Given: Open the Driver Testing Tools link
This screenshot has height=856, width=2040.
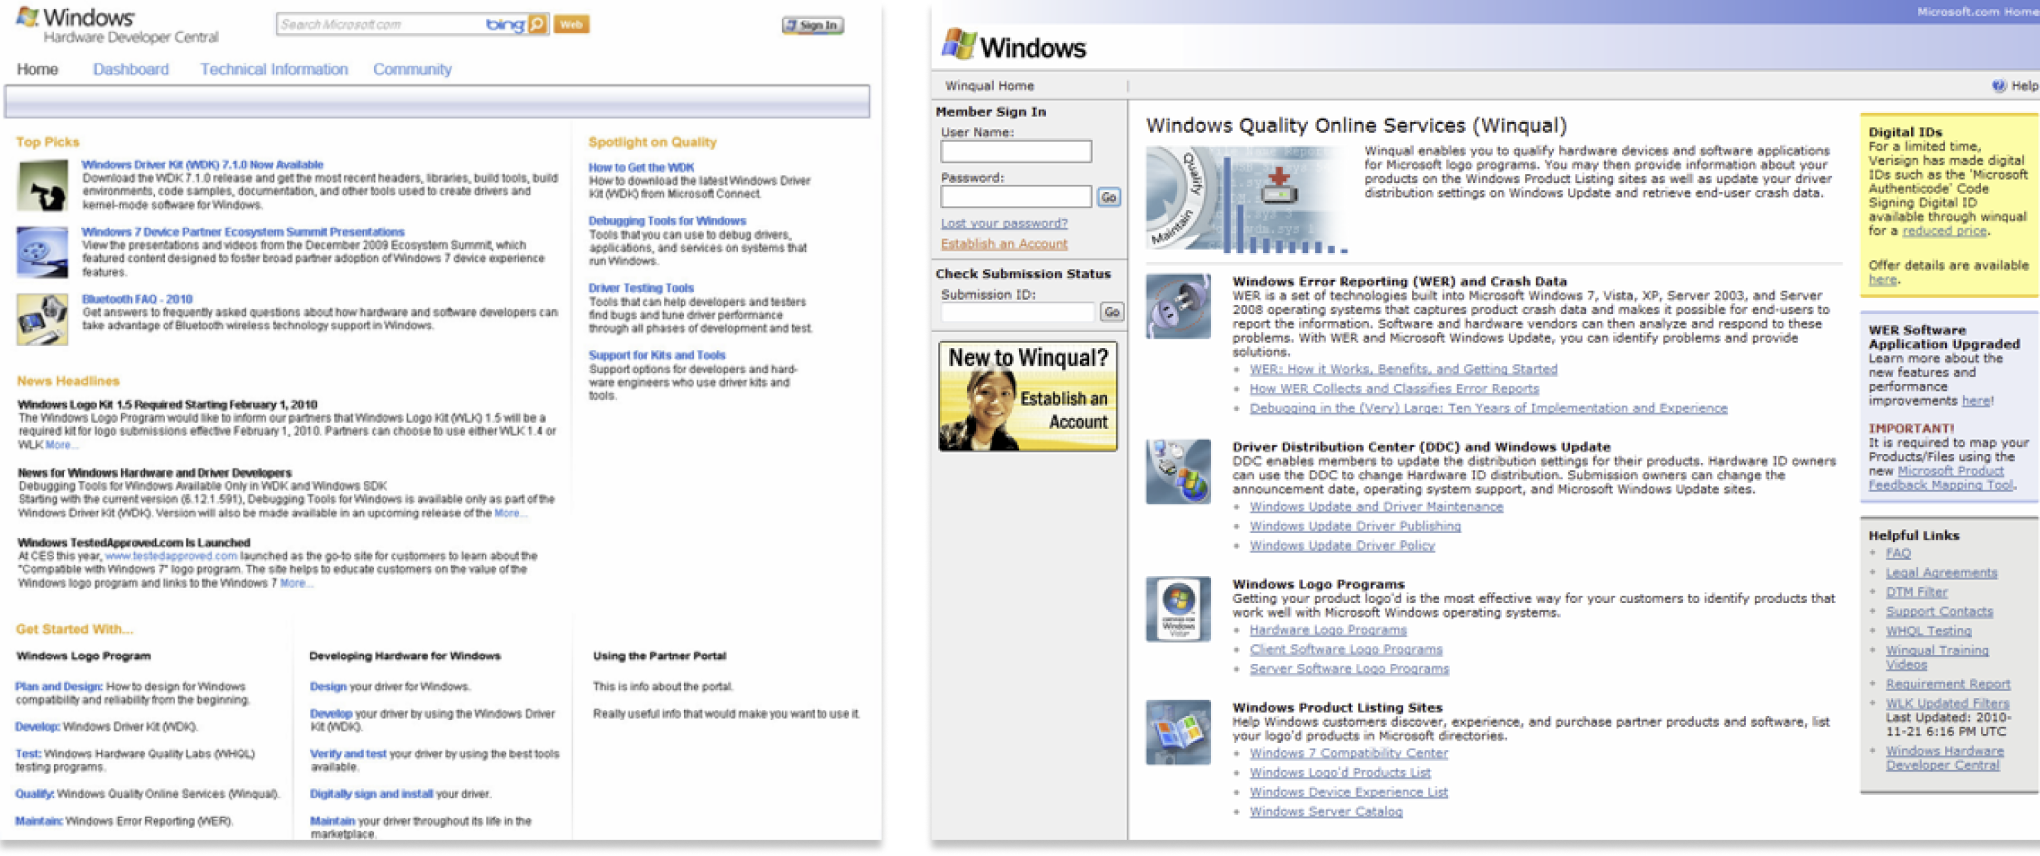Looking at the screenshot, I should pyautogui.click(x=641, y=288).
